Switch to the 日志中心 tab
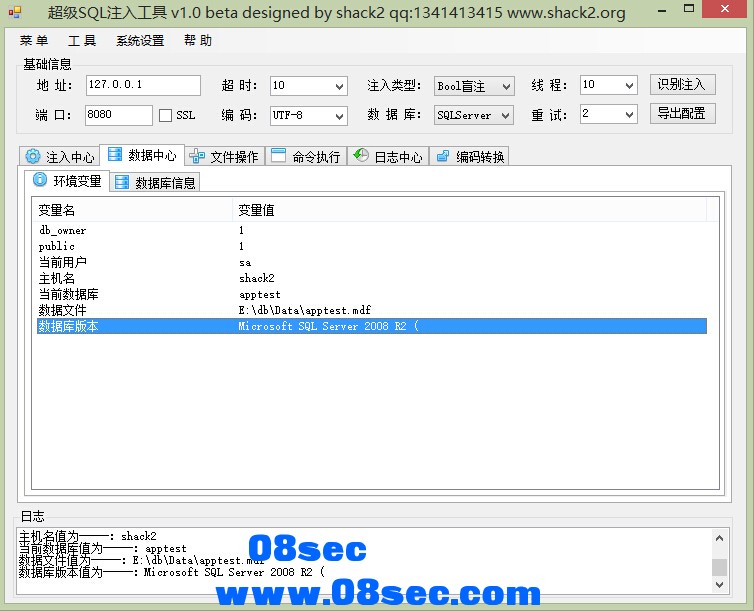This screenshot has height=611, width=754. pos(388,156)
